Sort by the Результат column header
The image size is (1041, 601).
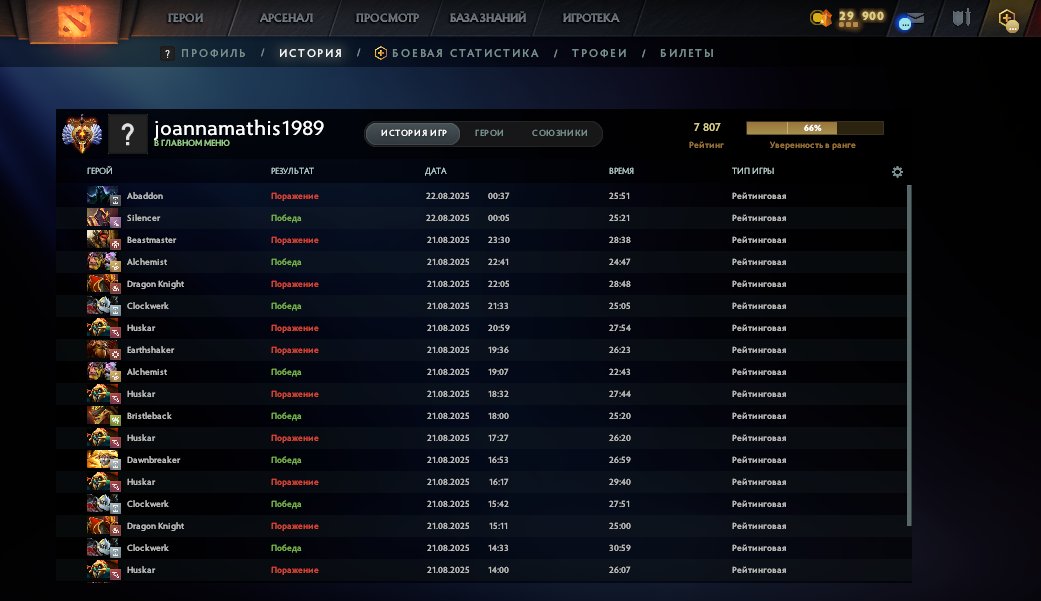coord(292,172)
